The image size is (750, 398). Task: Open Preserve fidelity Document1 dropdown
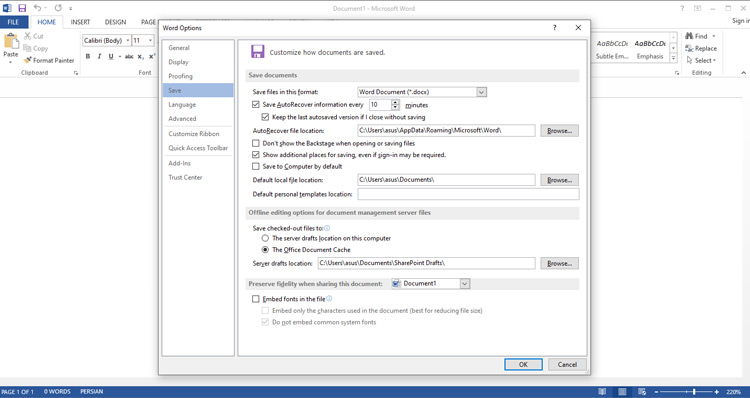464,284
